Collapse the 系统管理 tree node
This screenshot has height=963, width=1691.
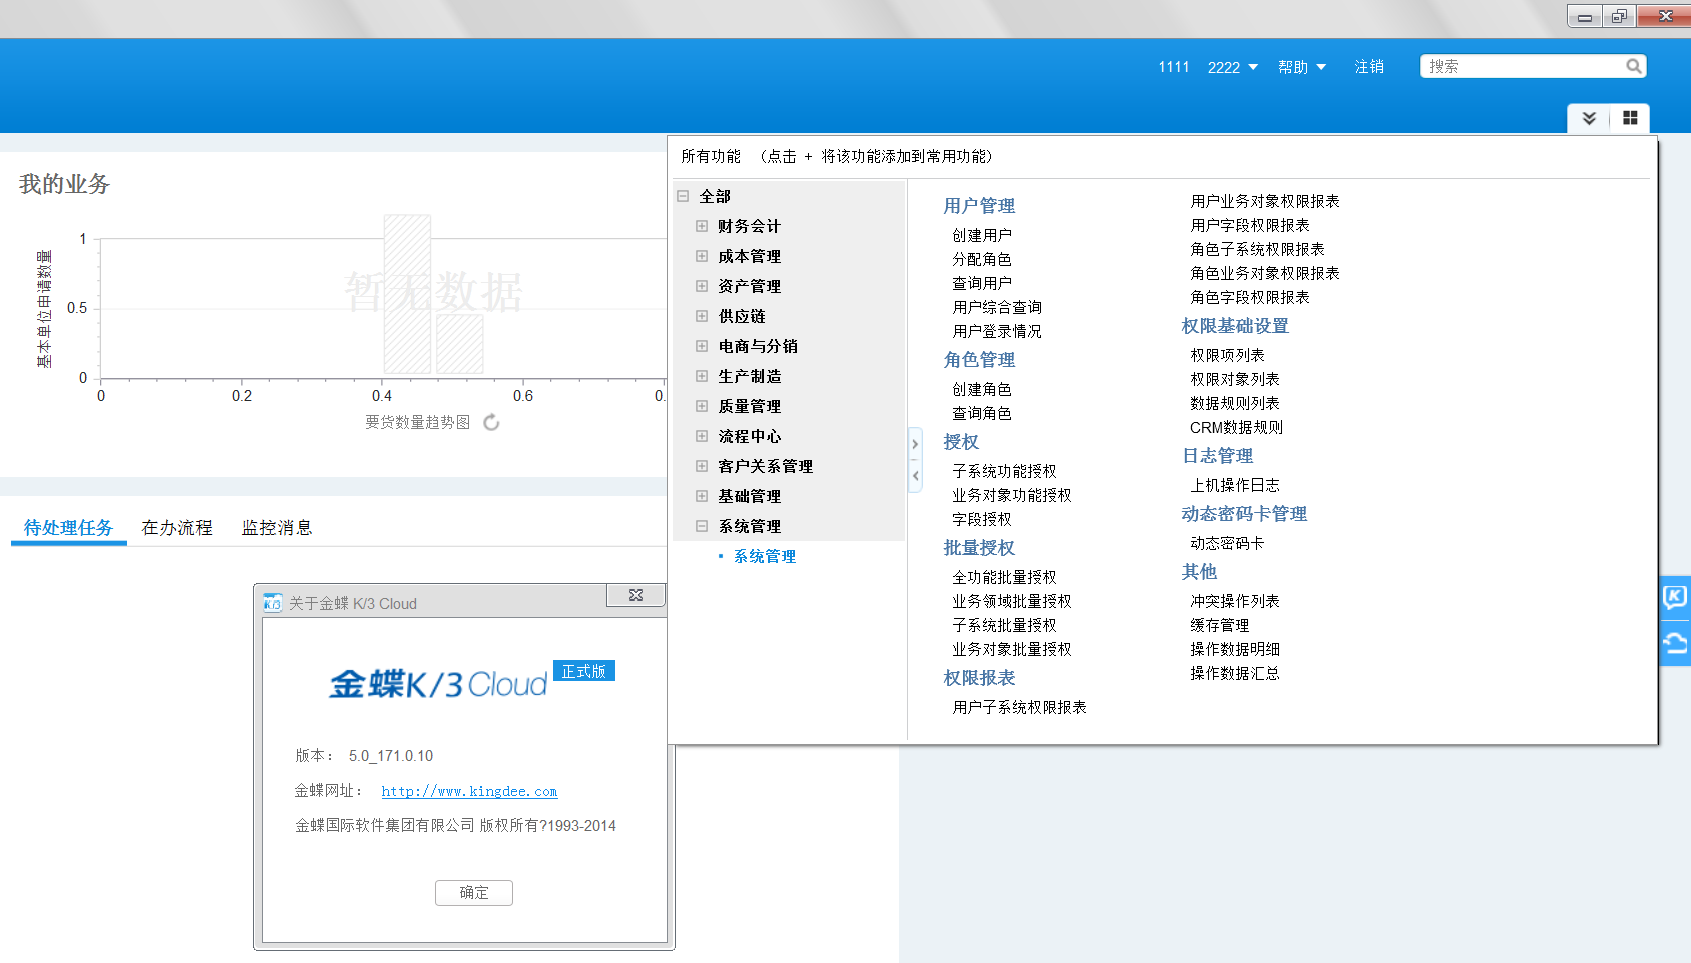coord(702,526)
